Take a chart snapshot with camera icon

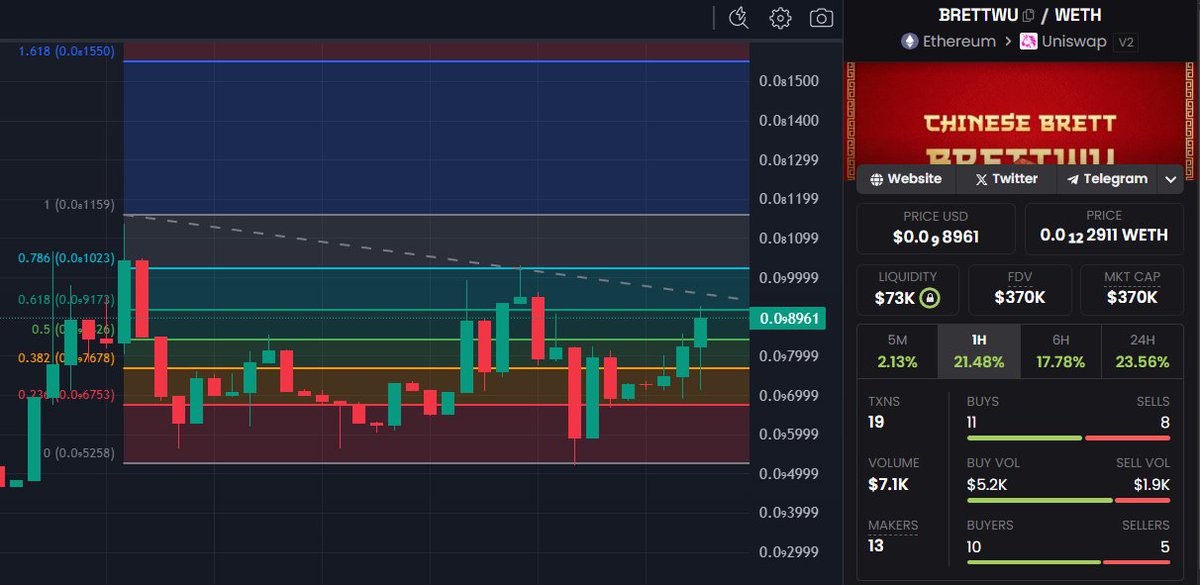[x=821, y=18]
